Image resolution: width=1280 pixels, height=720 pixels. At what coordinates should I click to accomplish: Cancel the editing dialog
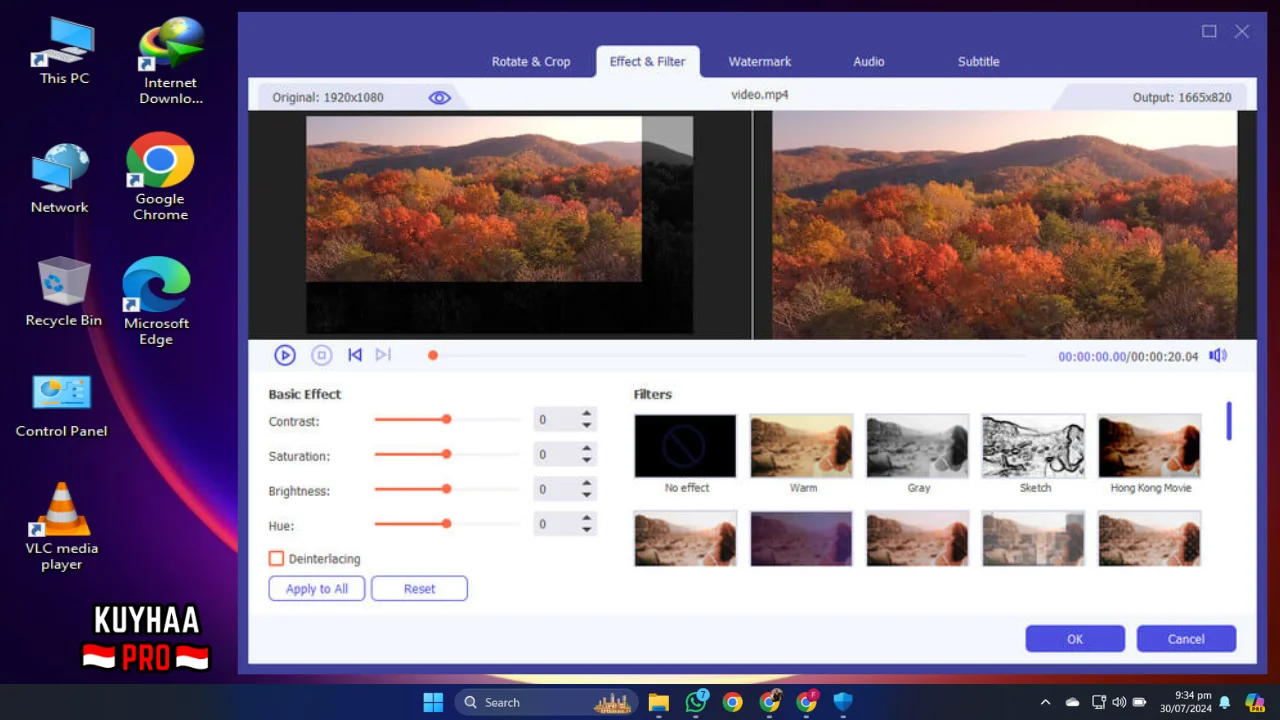[x=1186, y=639]
